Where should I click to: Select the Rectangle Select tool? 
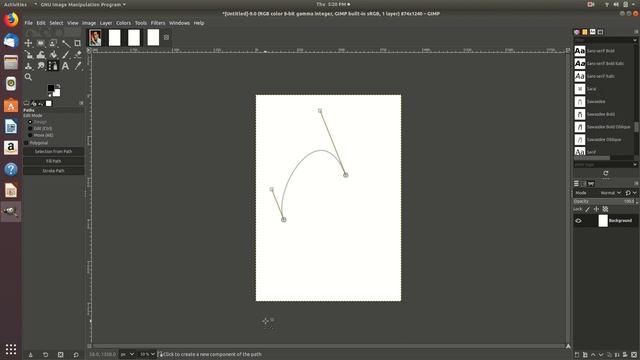[40, 43]
